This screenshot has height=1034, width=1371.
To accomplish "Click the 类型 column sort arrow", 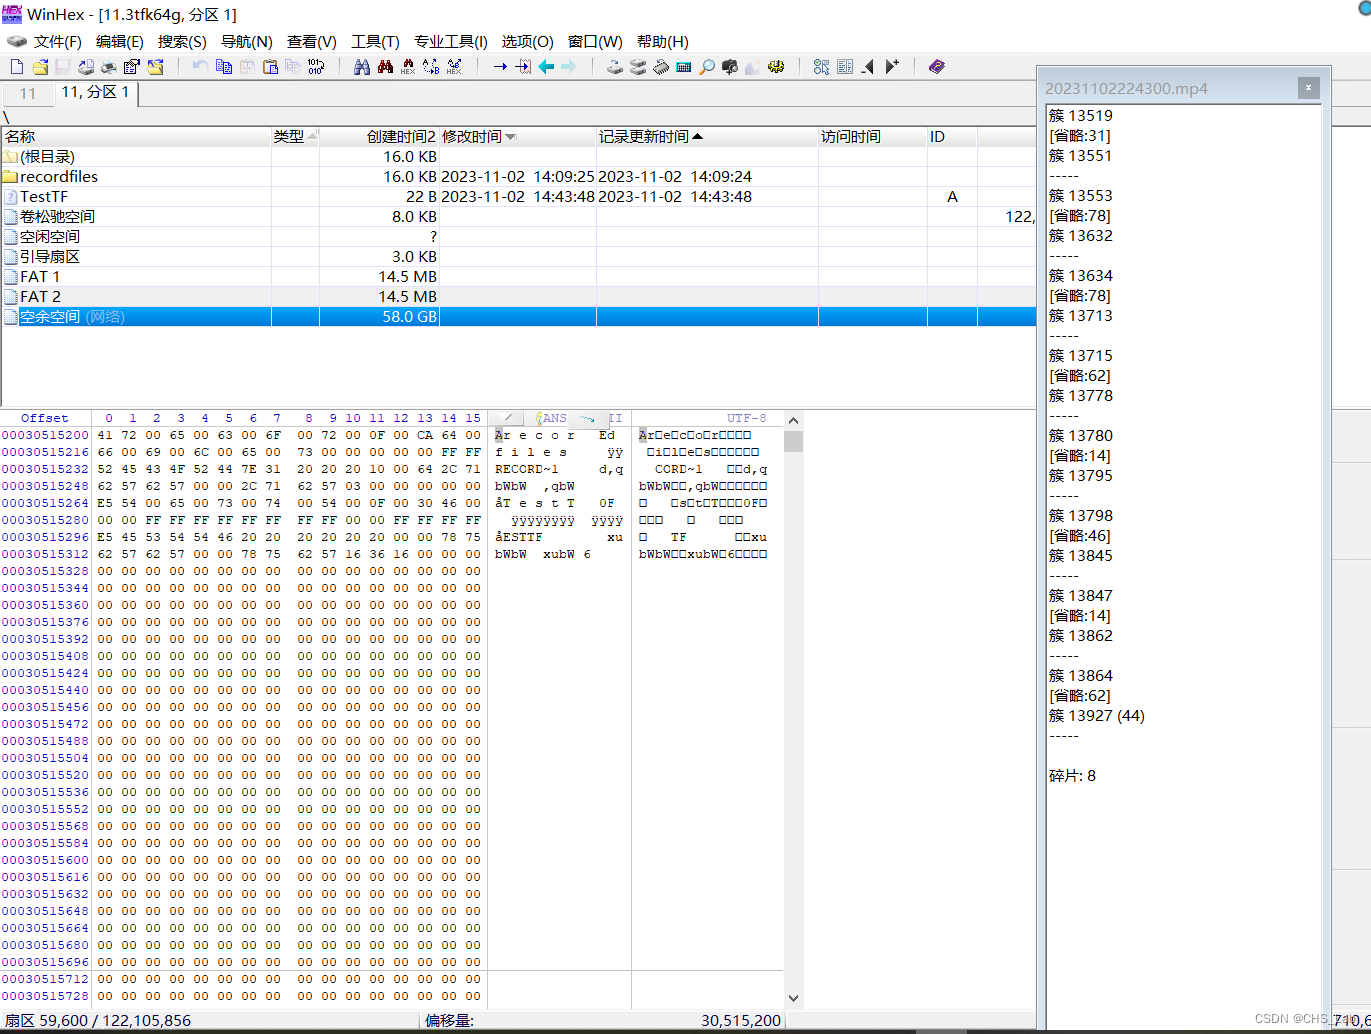I will tap(313, 135).
